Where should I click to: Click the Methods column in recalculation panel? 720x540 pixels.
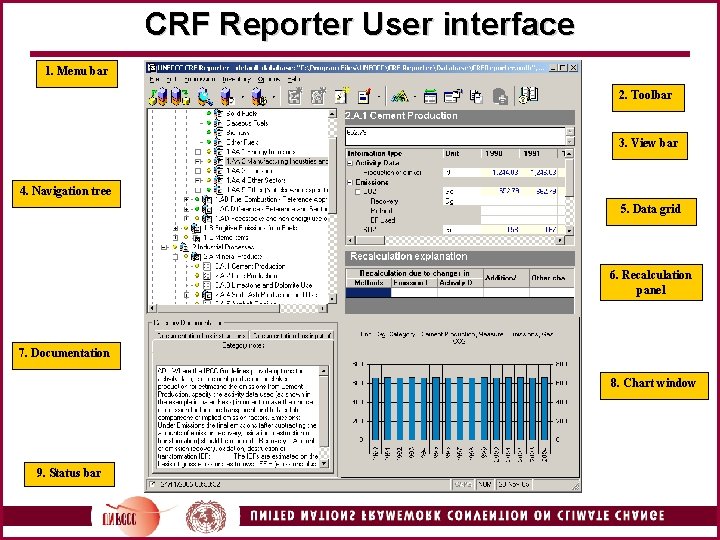tap(368, 283)
